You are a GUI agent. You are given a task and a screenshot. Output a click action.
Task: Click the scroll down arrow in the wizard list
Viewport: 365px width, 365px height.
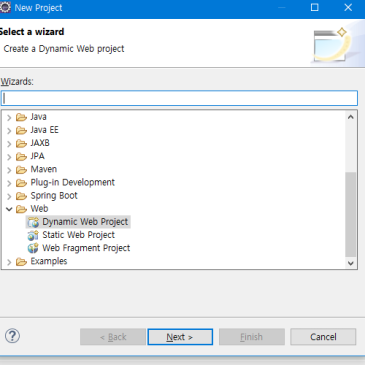tap(350, 263)
